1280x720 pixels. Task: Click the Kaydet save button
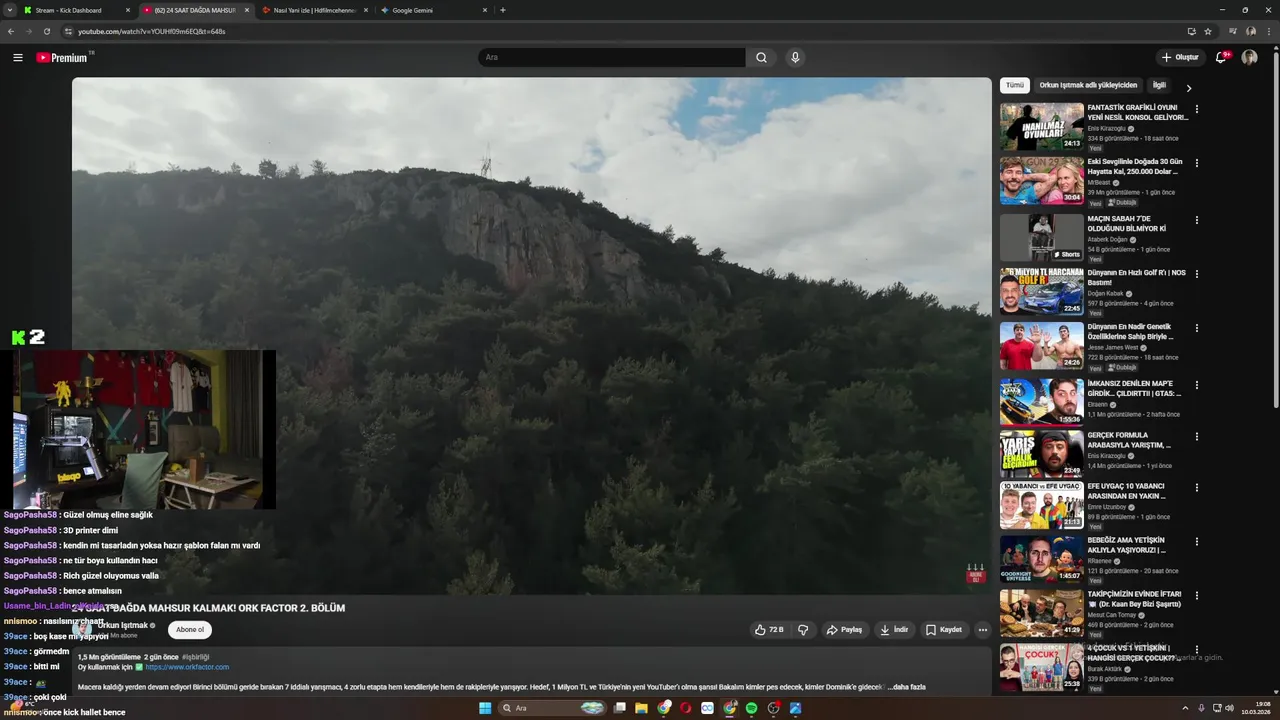(x=944, y=630)
